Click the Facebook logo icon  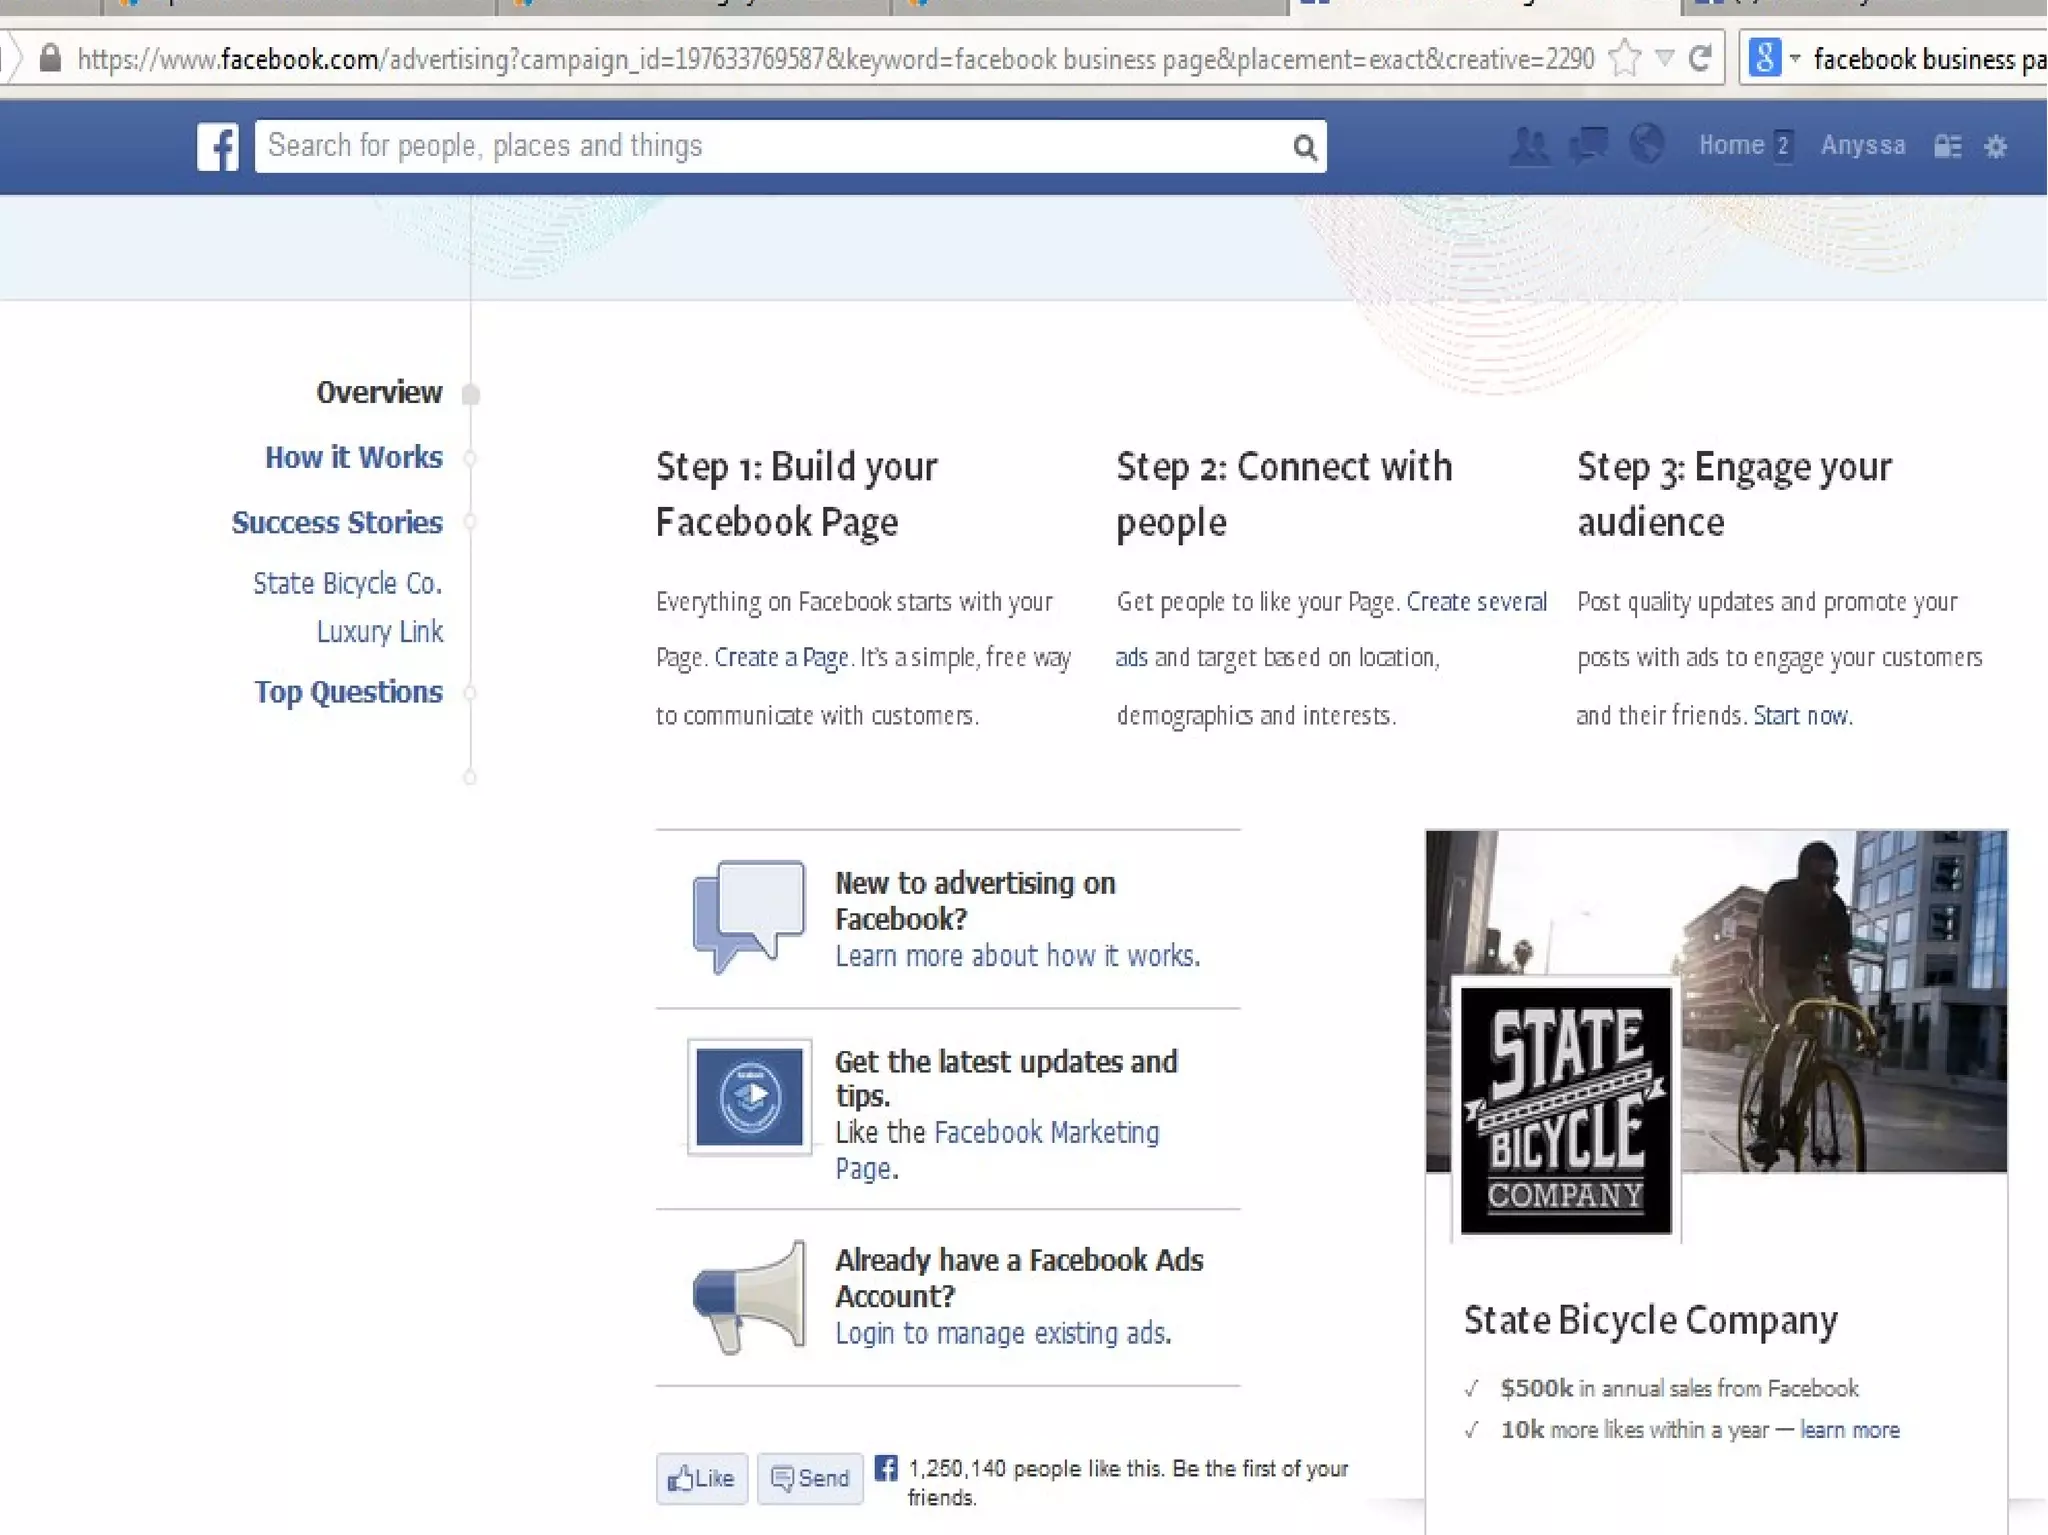(217, 147)
